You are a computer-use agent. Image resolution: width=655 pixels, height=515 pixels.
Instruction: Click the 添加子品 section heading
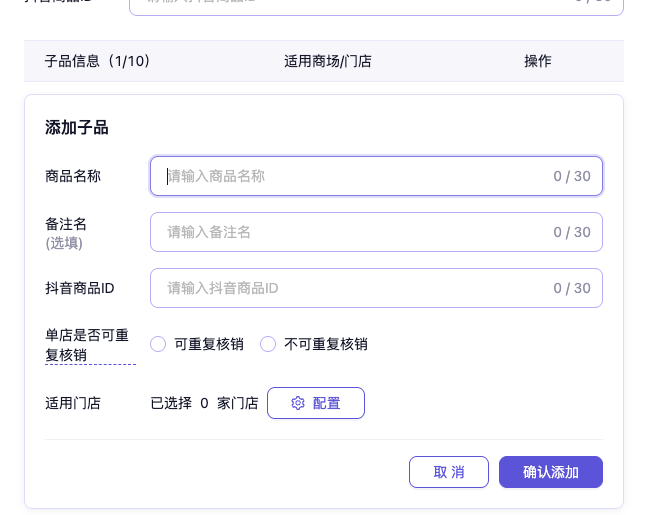[77, 127]
